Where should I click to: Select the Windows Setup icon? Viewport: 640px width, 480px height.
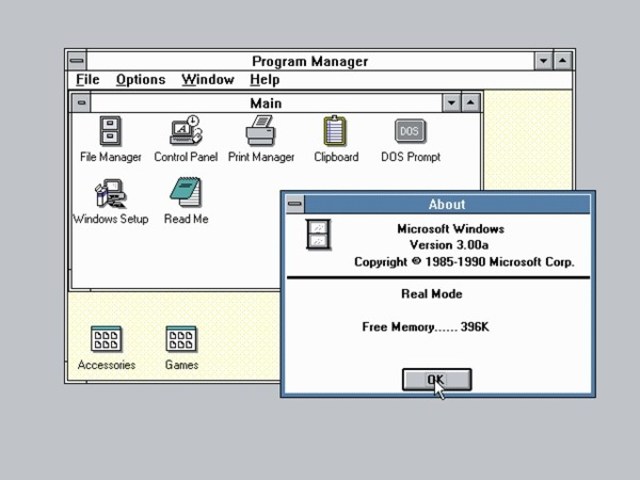(110, 193)
